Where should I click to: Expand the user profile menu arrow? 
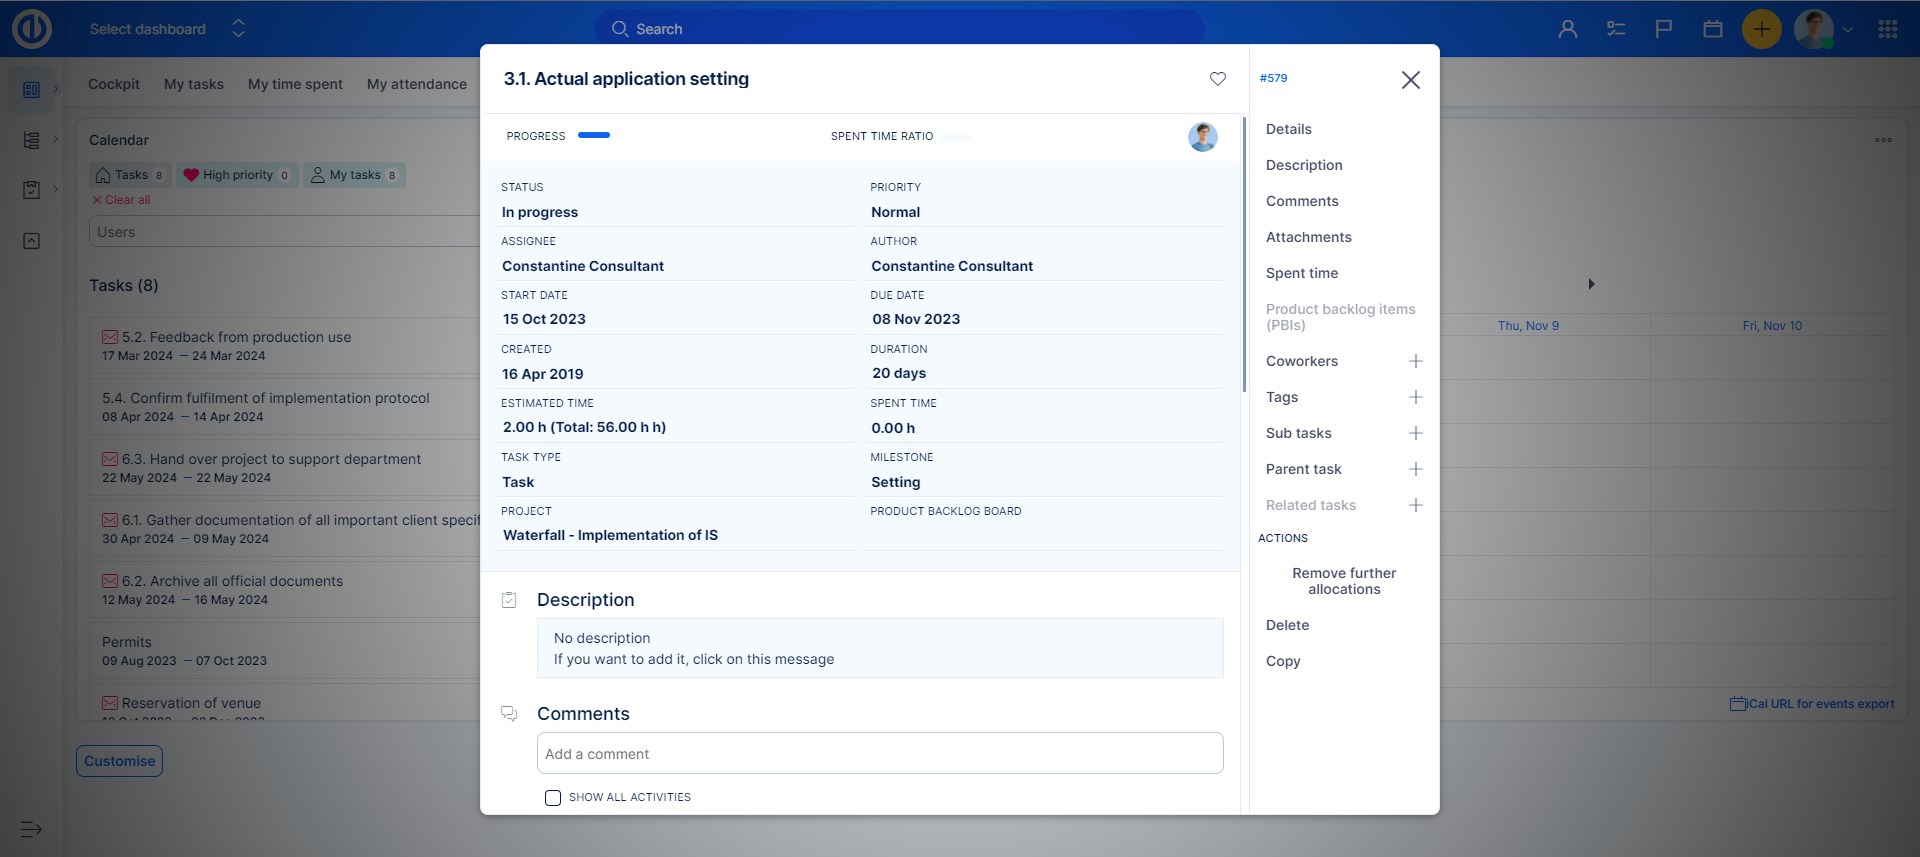pos(1848,30)
